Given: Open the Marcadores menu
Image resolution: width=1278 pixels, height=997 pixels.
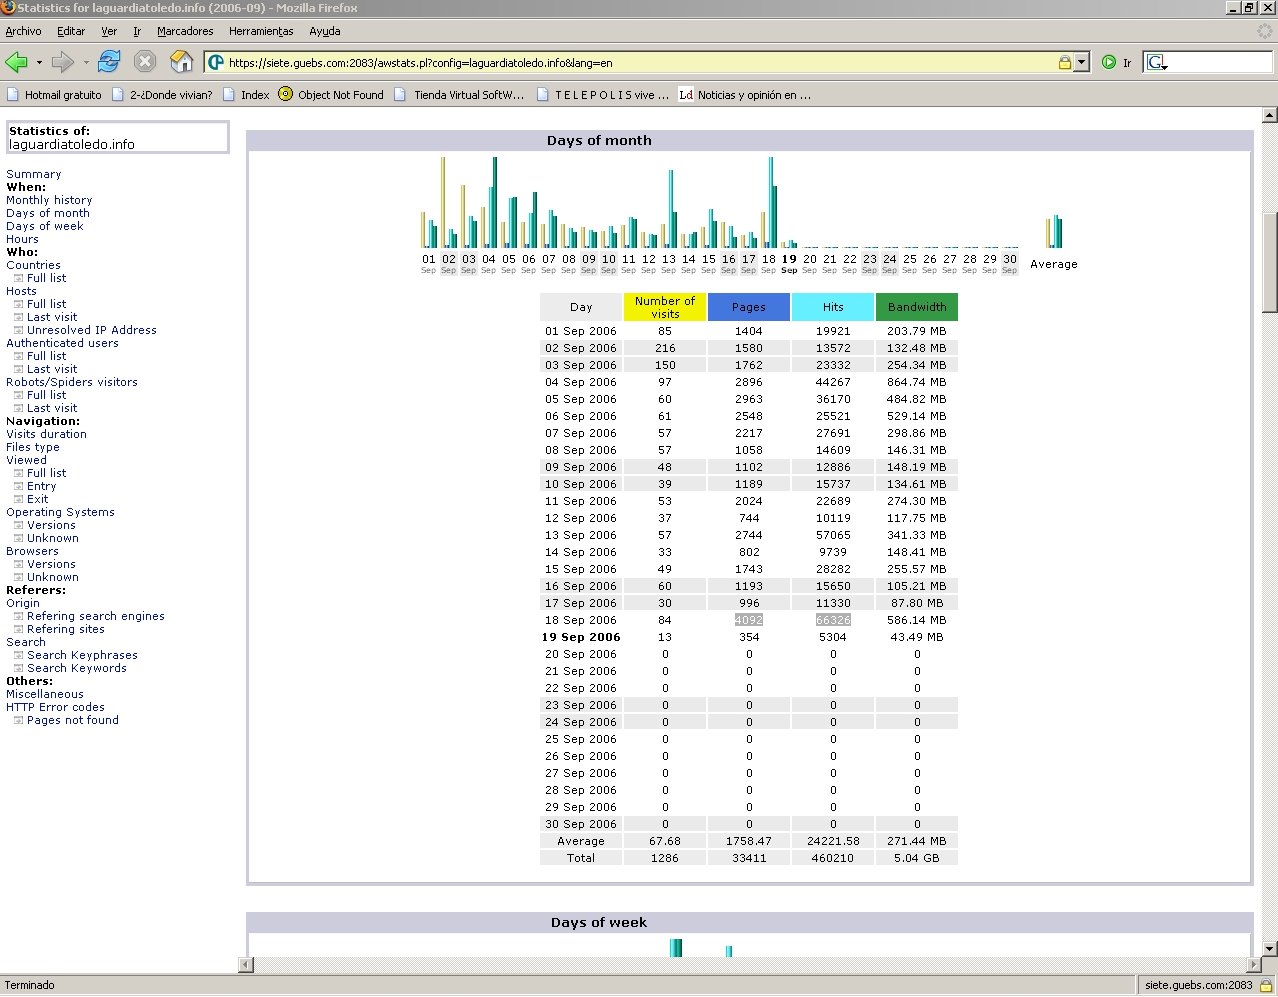Looking at the screenshot, I should pos(185,31).
